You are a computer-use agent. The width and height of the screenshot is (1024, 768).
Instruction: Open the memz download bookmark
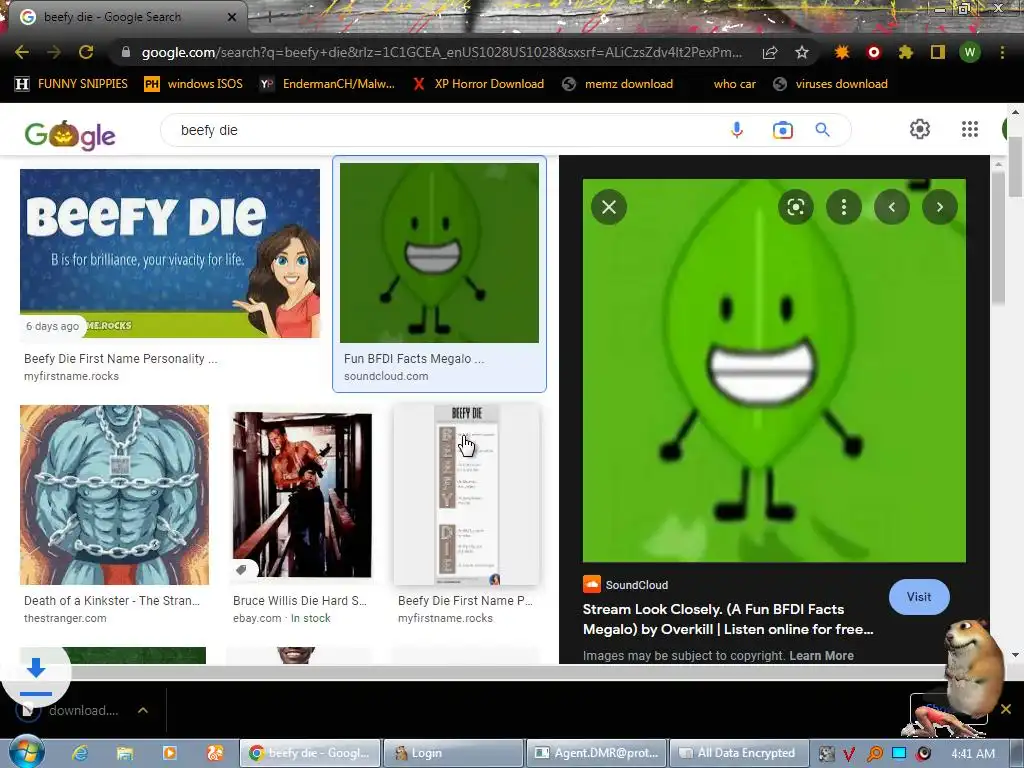[x=618, y=84]
